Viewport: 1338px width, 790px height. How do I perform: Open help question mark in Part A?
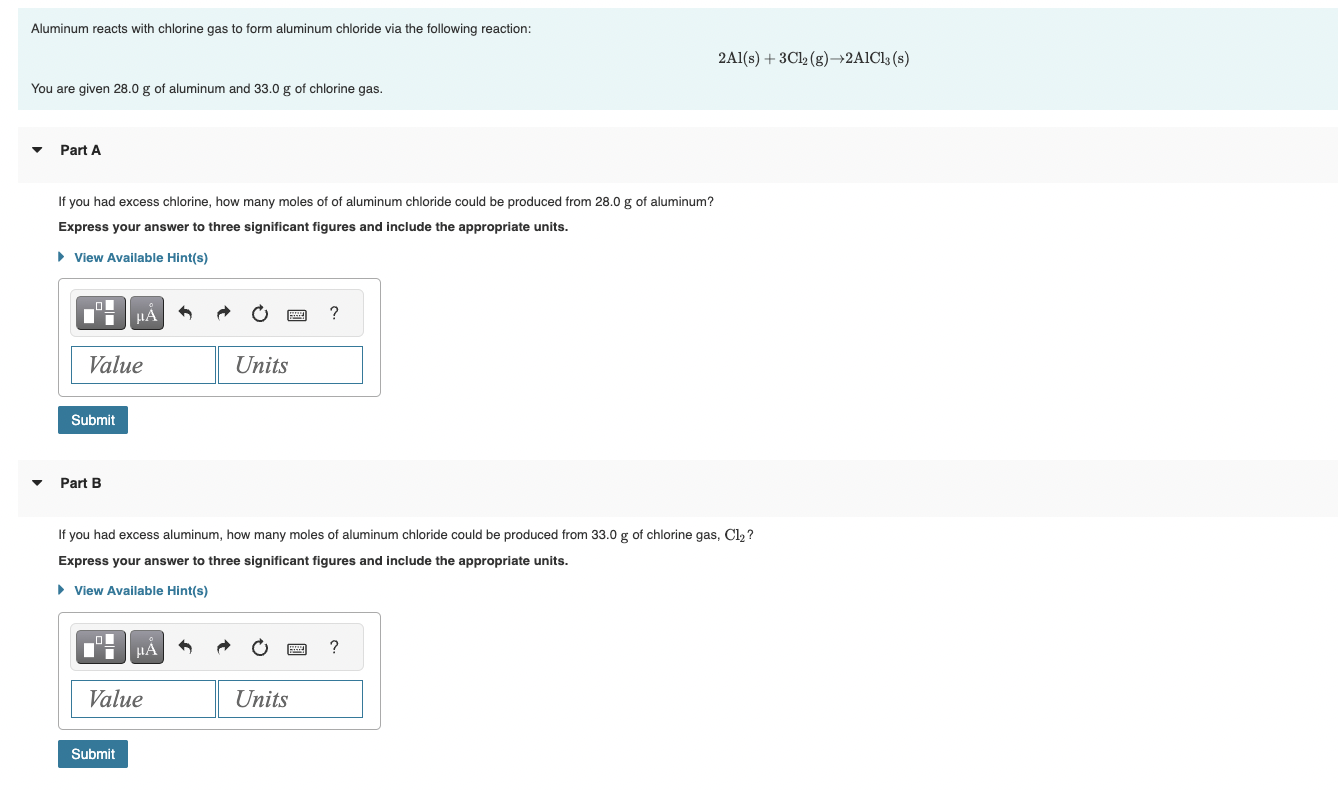pos(334,314)
